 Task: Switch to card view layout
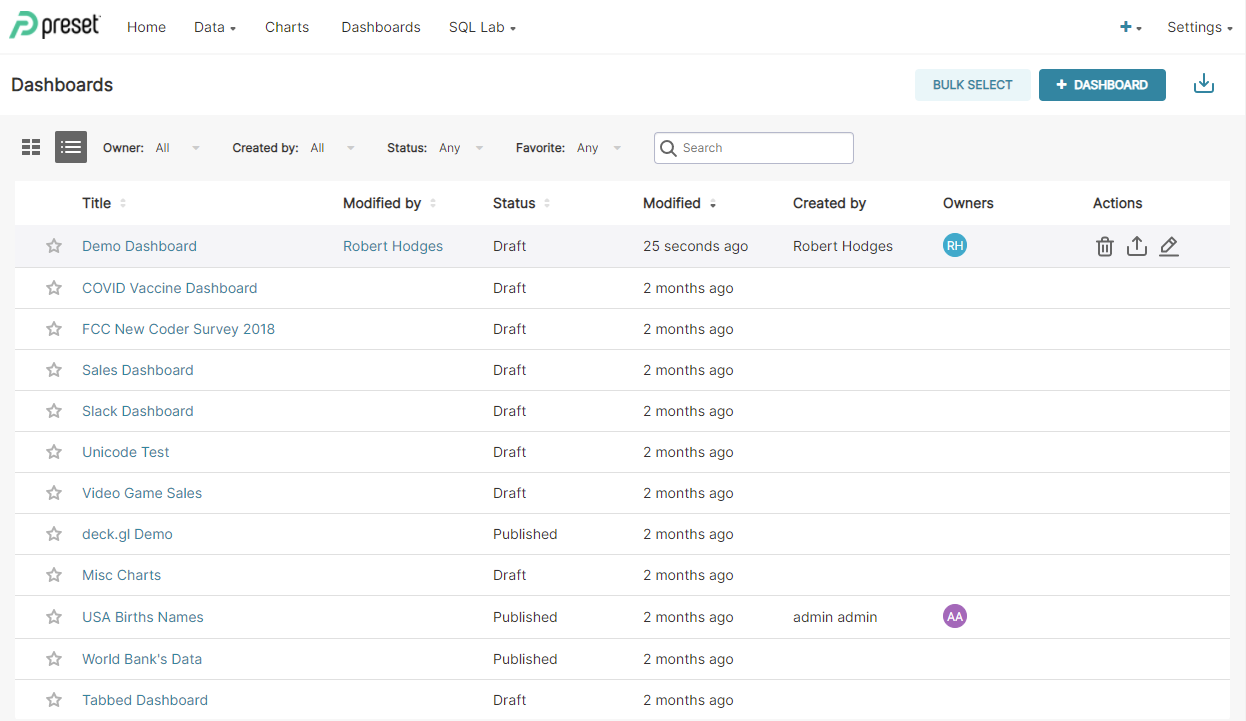coord(30,147)
